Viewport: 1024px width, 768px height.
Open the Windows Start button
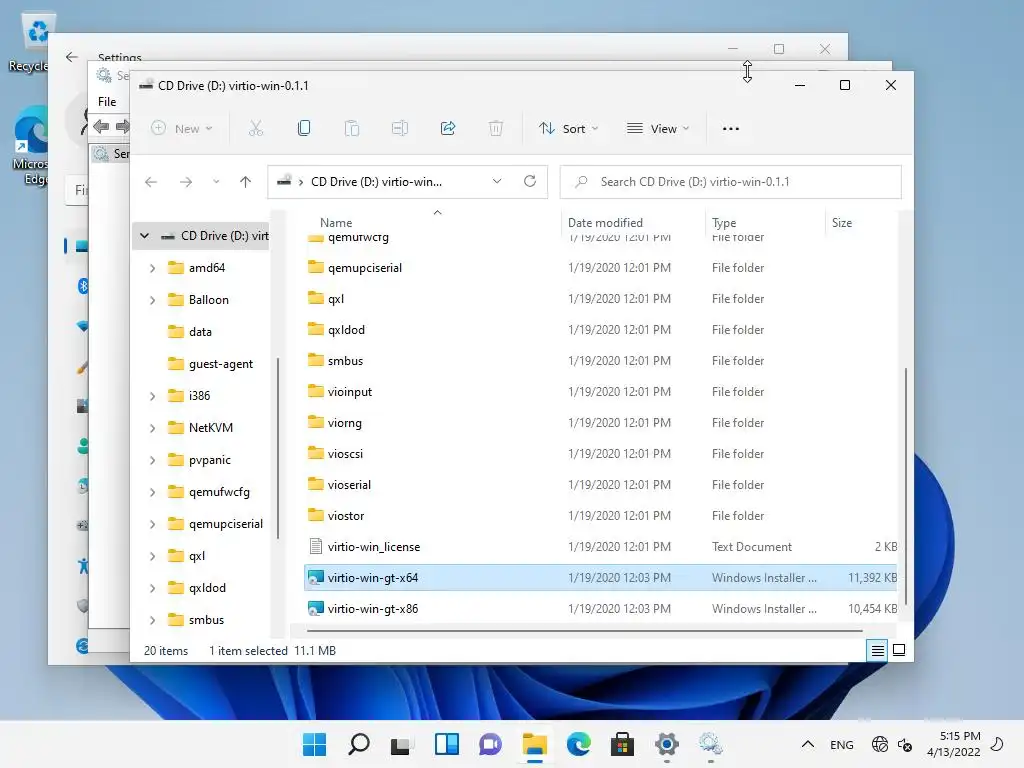point(314,744)
